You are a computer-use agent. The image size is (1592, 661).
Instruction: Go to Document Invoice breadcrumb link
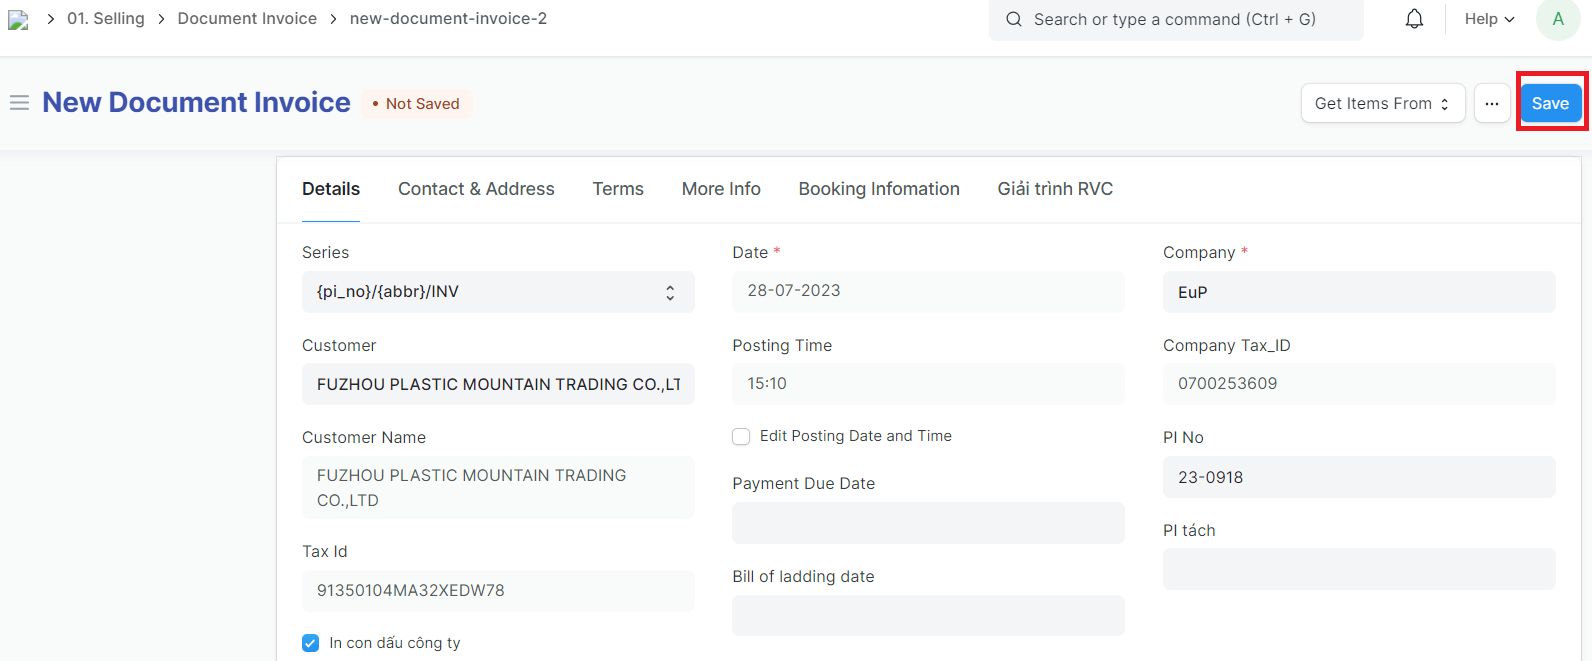pyautogui.click(x=247, y=19)
